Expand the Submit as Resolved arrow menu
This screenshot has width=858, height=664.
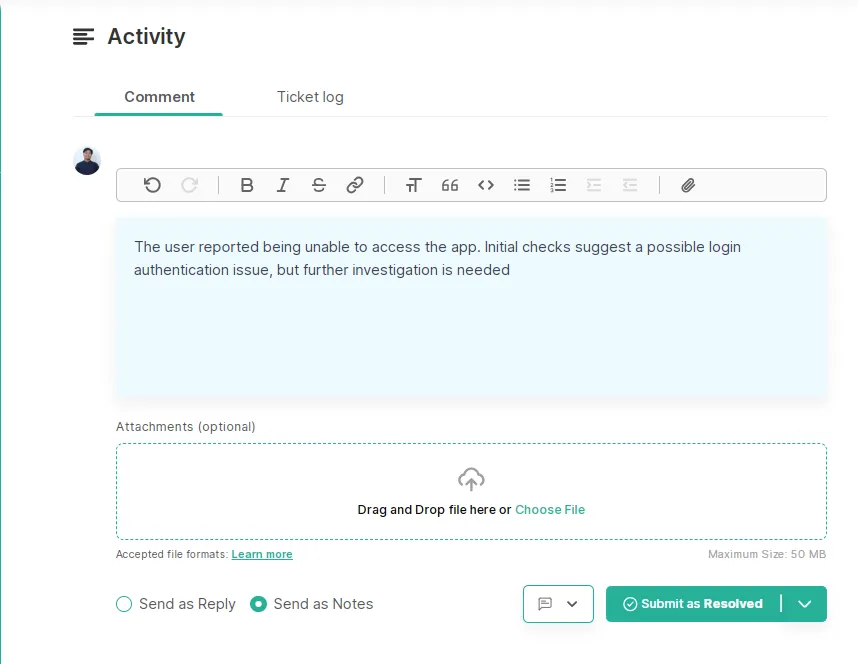[x=804, y=604]
